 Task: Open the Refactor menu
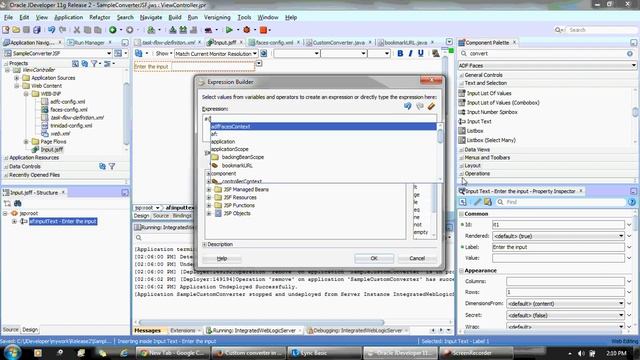[x=100, y=18]
